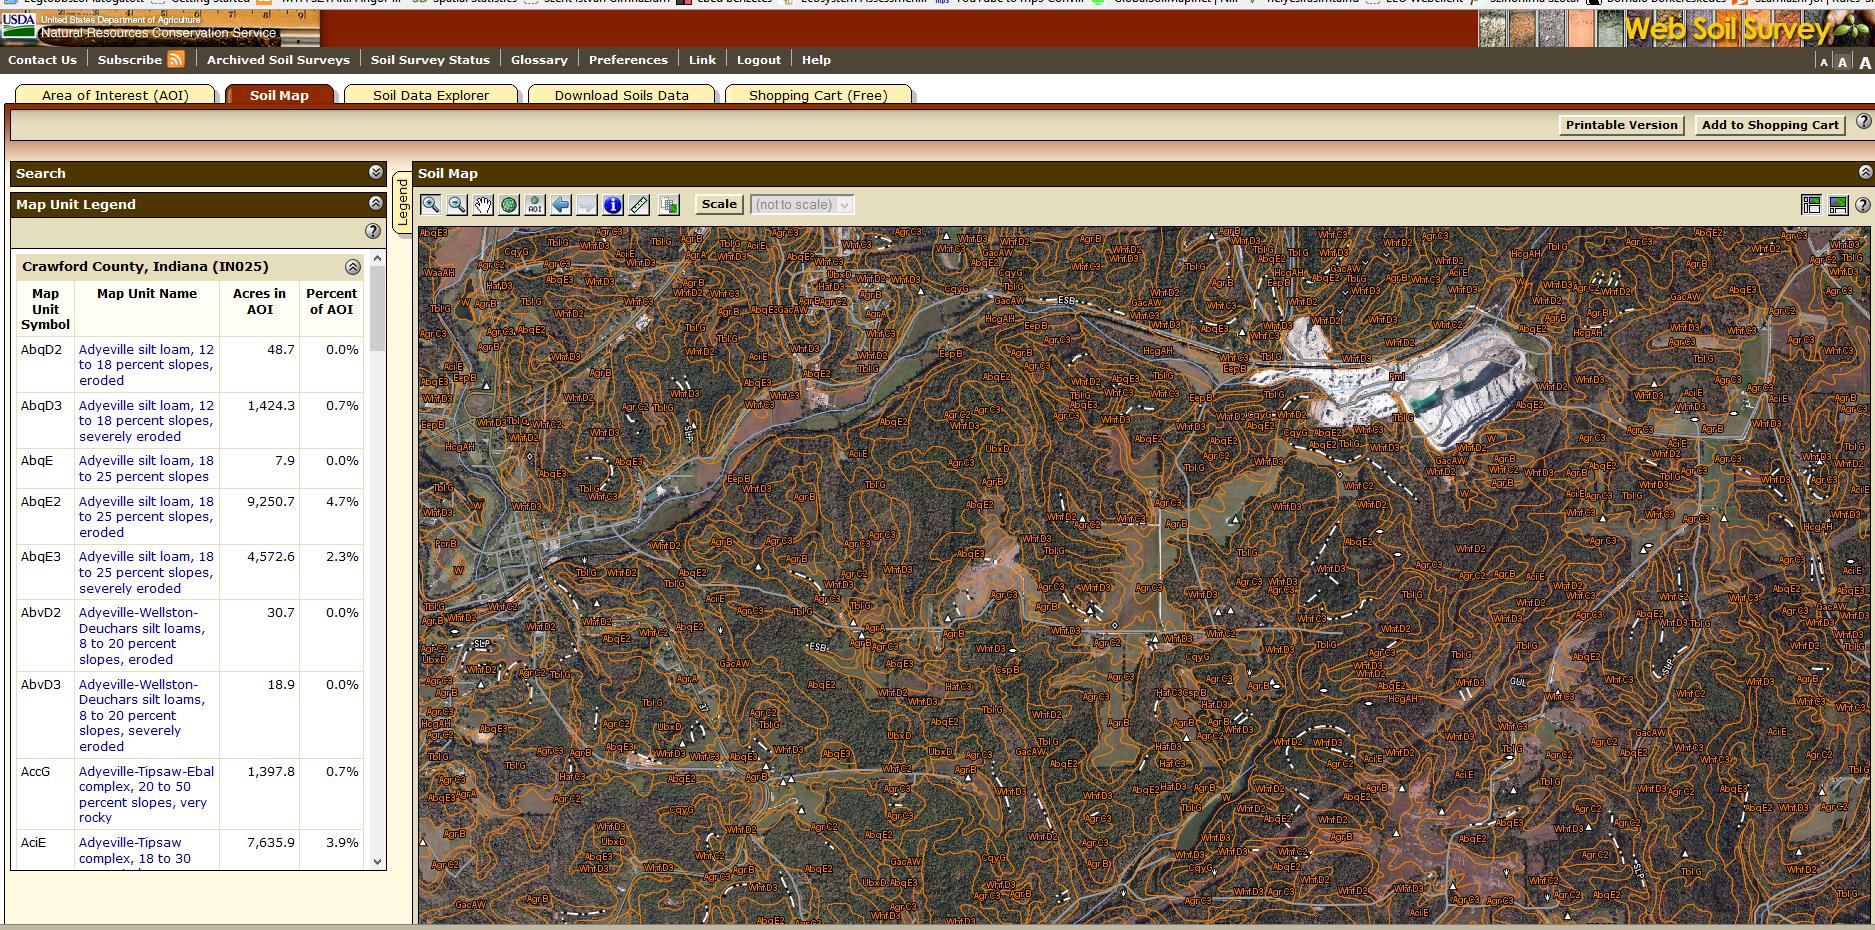Click the Subscribe link text
The width and height of the screenshot is (1875, 930).
pos(130,60)
